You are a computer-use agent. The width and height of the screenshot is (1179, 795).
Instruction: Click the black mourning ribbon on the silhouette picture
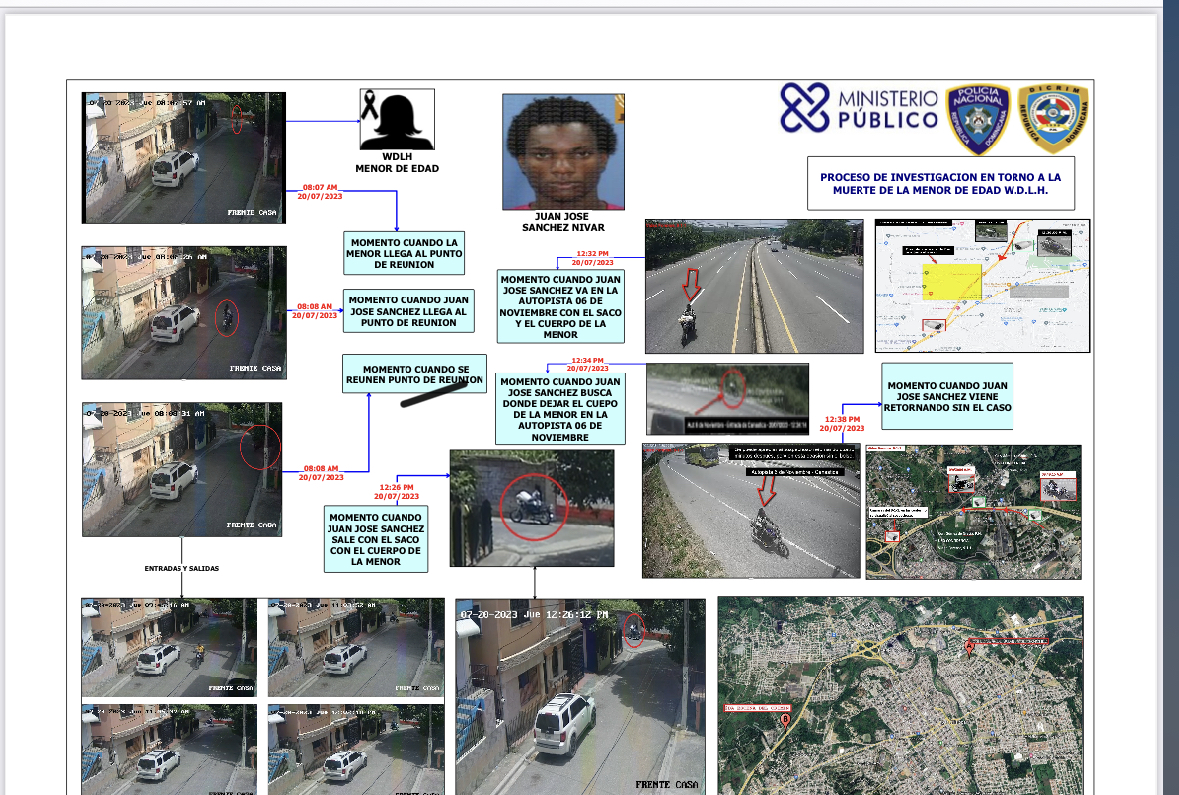(369, 104)
